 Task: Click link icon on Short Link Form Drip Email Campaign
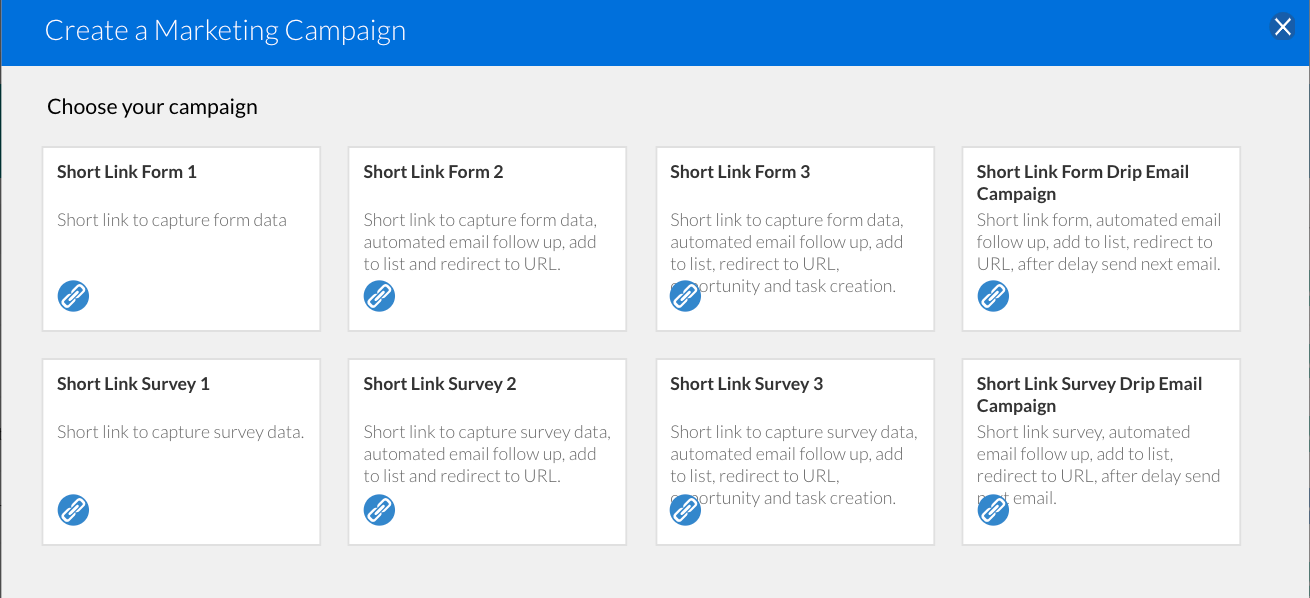click(993, 296)
